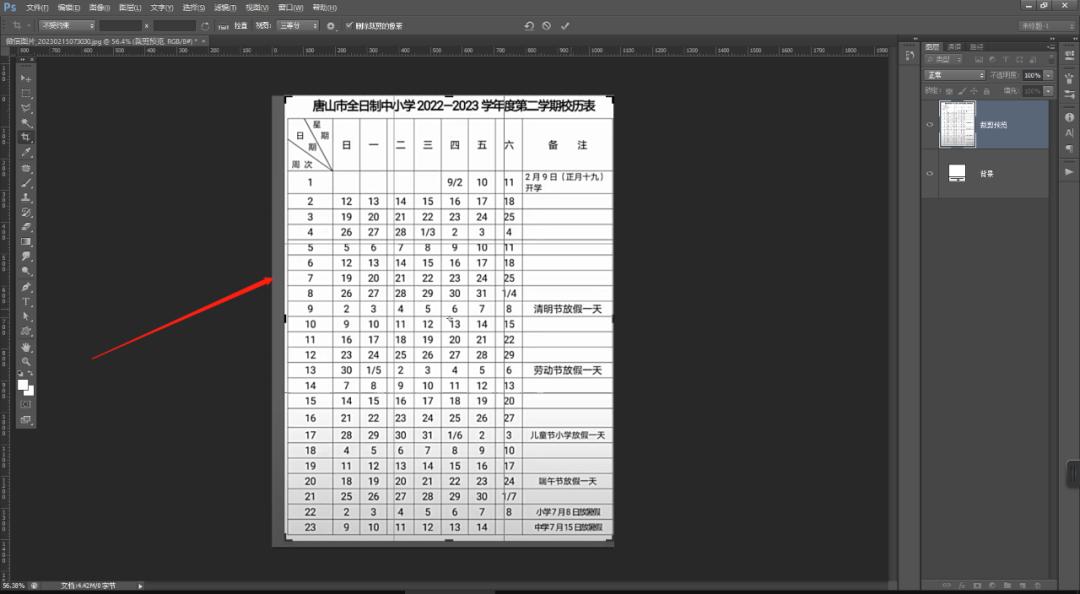This screenshot has width=1080, height=594.
Task: Toggle the 删除裁剪的像素 checkbox
Action: [348, 25]
